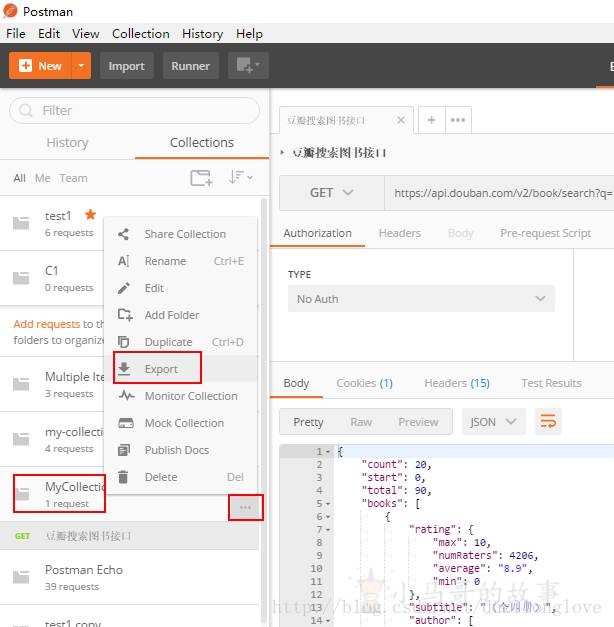The width and height of the screenshot is (614, 627).
Task: Click the share icon in context menu
Action: 124,234
